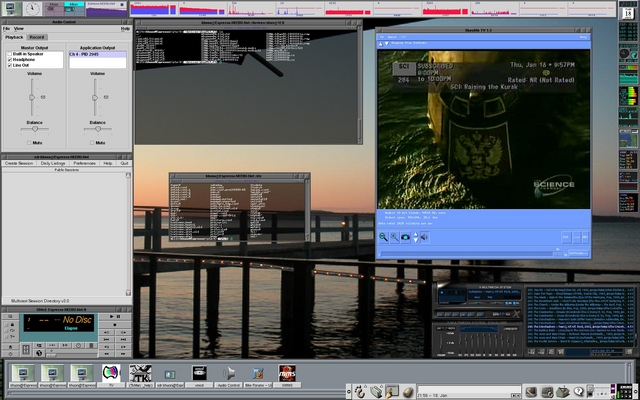Click Preferences in sdr window
The height and width of the screenshot is (400, 640).
point(84,163)
